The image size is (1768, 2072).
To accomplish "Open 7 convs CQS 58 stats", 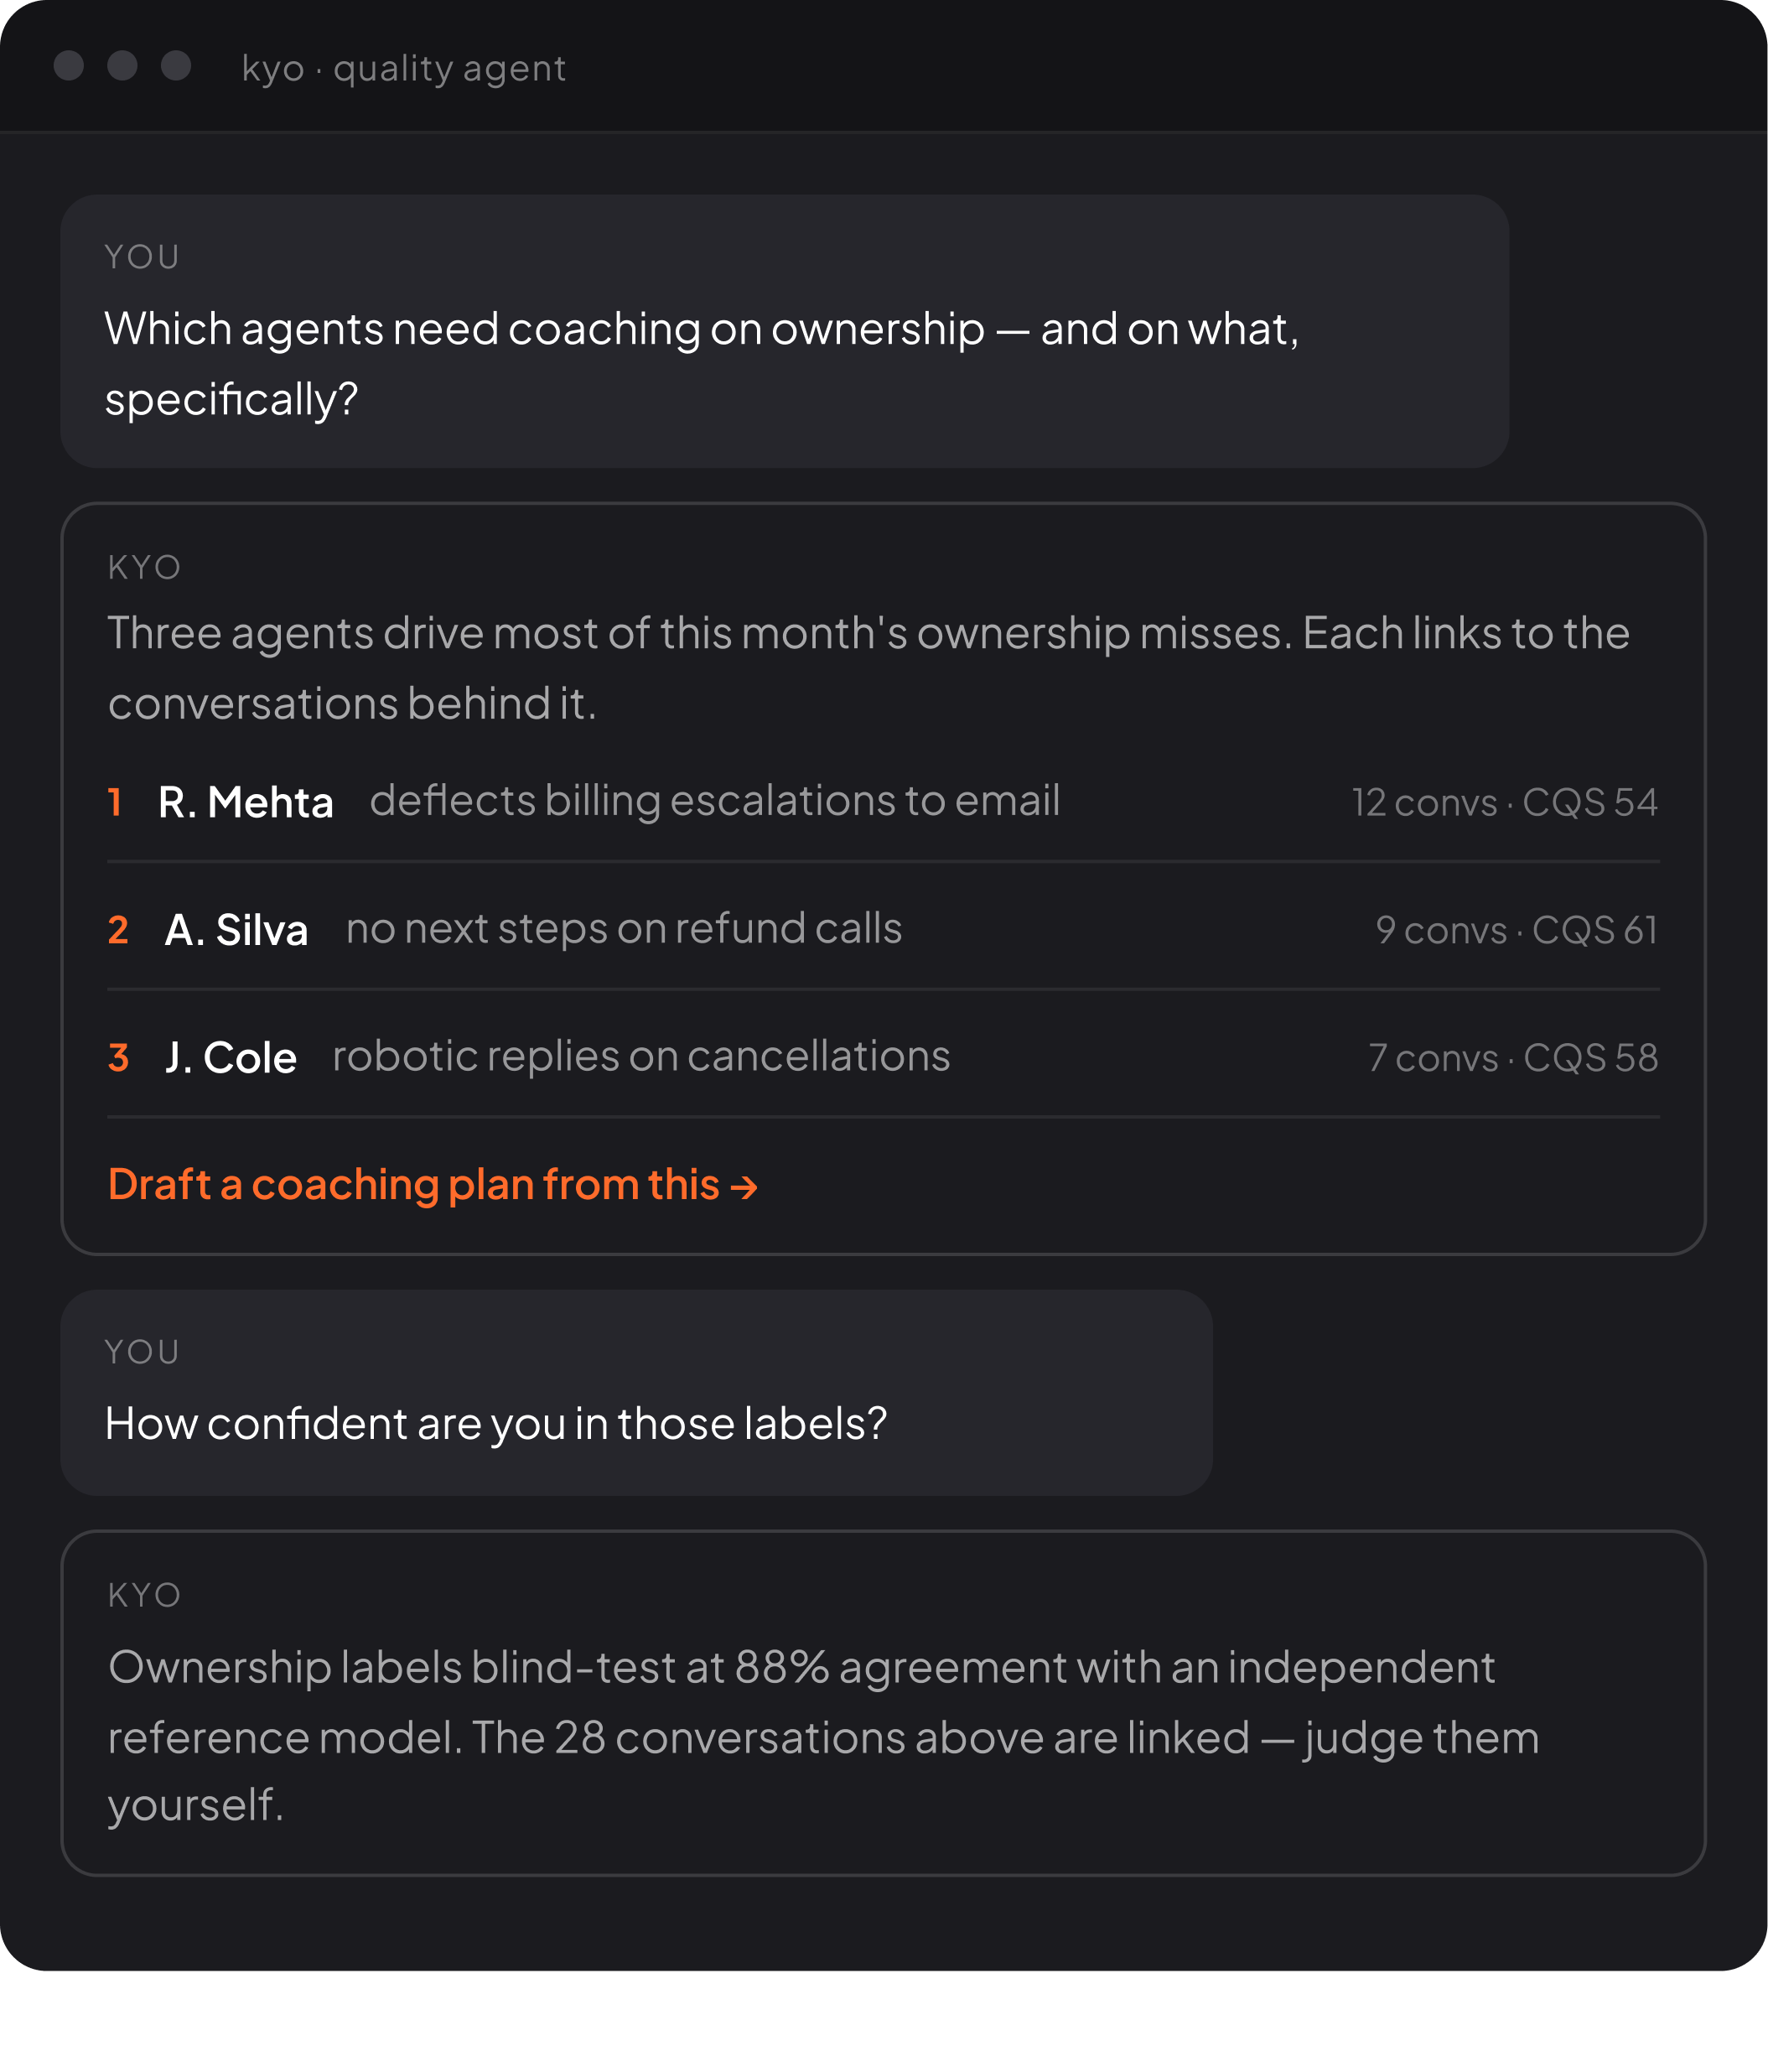I will (x=1513, y=1058).
